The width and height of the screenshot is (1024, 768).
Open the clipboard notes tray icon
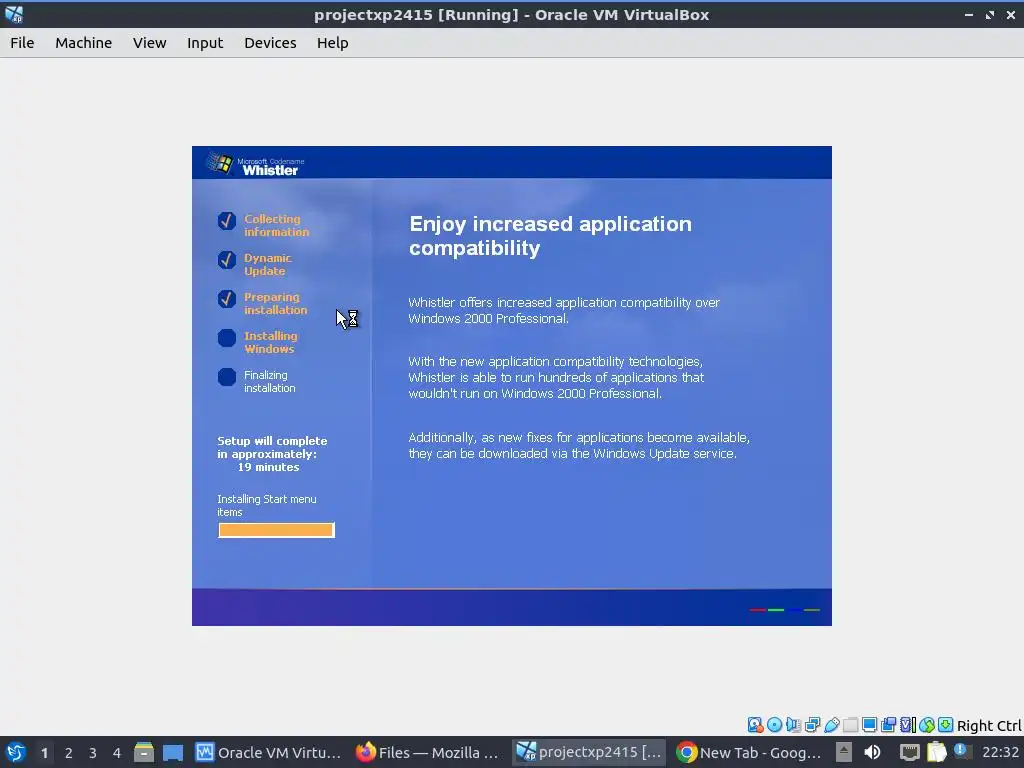[x=936, y=752]
